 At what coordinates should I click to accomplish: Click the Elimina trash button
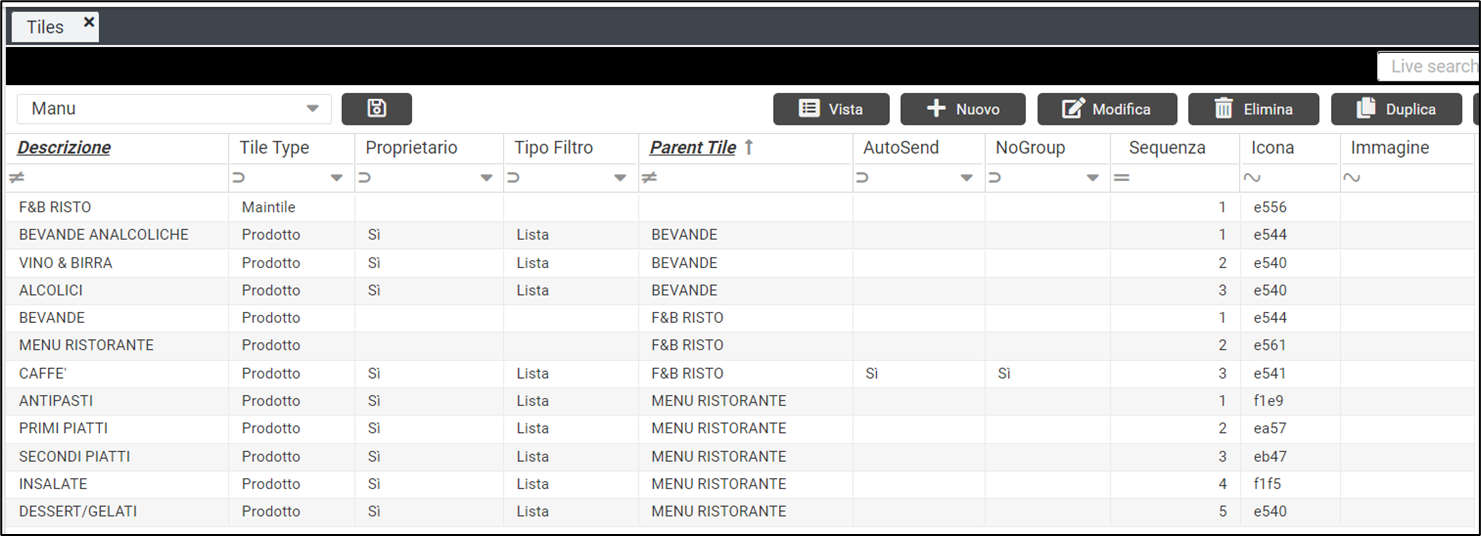click(x=1253, y=109)
